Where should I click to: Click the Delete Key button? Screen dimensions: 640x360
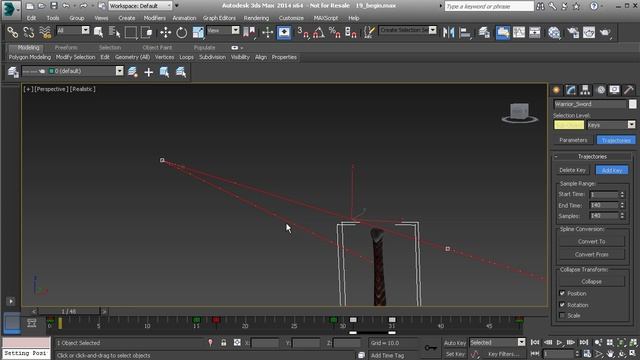pos(572,170)
